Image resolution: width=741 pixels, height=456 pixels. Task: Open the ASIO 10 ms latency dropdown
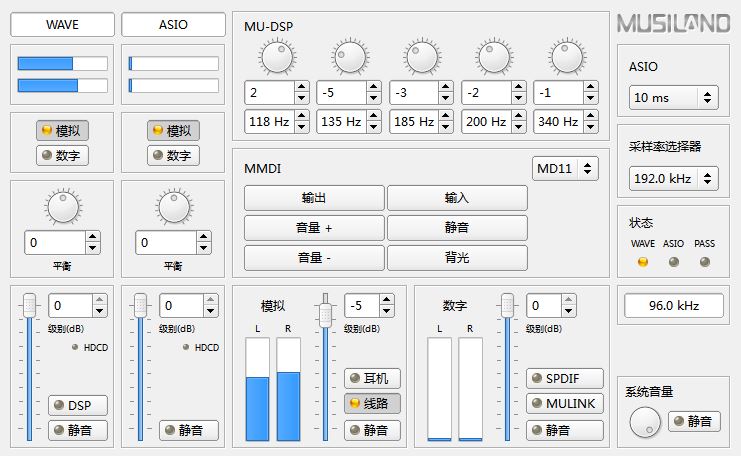point(673,97)
